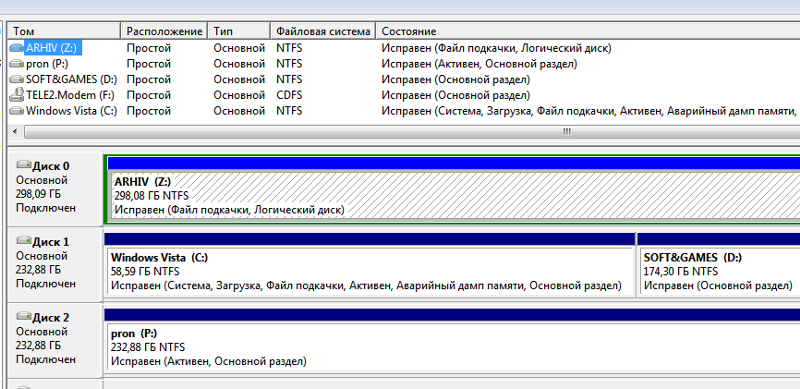The width and height of the screenshot is (800, 389).
Task: Click NTFS cell in Windows Vista (C:) row
Action: click(x=289, y=111)
